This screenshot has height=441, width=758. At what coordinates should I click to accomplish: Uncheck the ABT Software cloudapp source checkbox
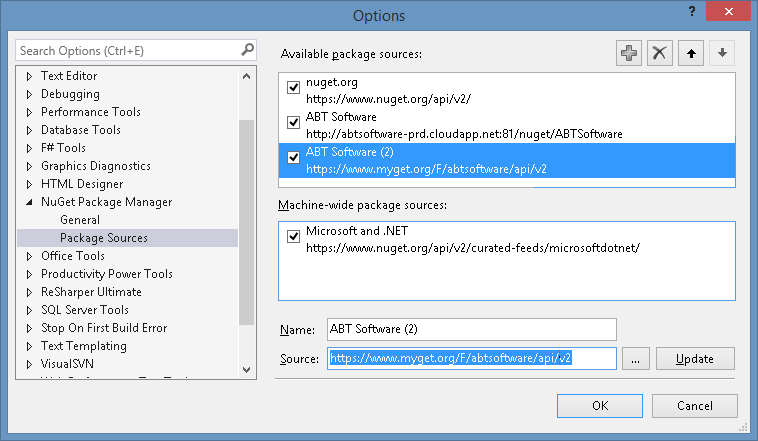click(293, 122)
